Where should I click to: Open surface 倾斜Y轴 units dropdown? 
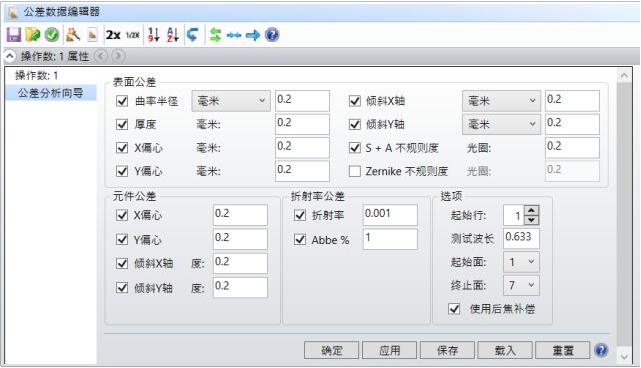click(x=501, y=124)
